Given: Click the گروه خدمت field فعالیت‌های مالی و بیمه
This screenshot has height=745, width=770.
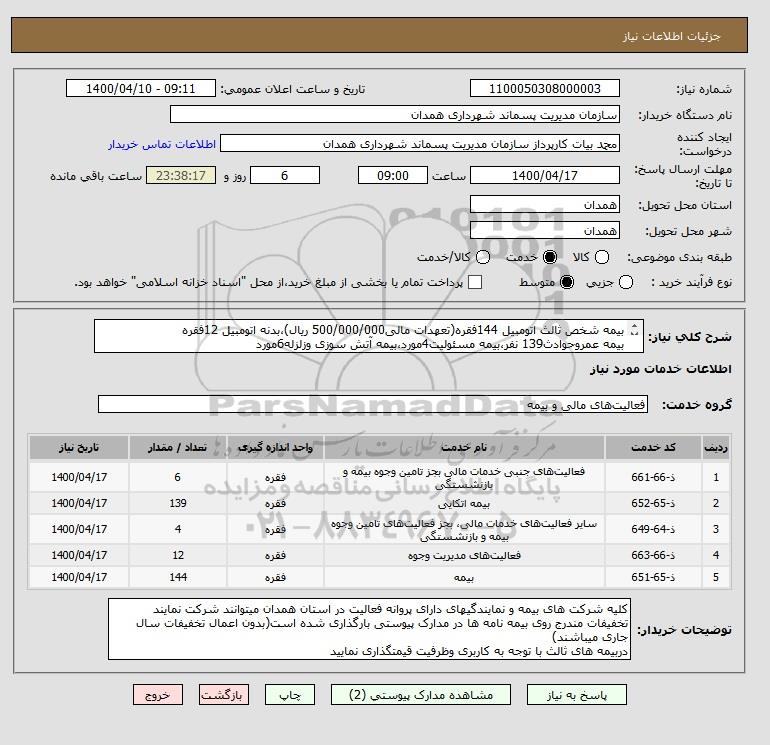Looking at the screenshot, I should (373, 404).
